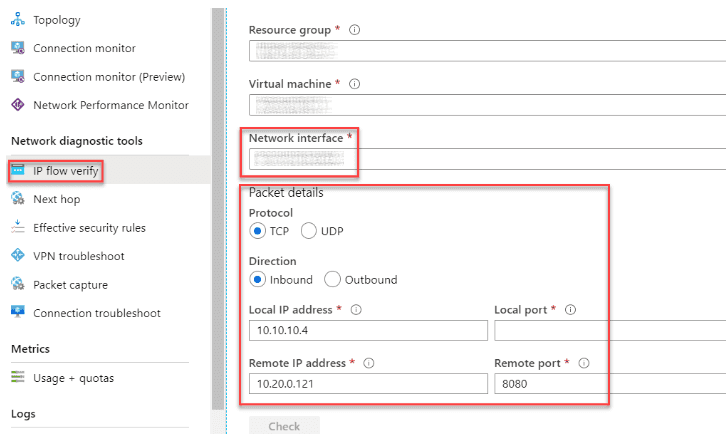Click the info icon beside Remote IP address

click(369, 363)
